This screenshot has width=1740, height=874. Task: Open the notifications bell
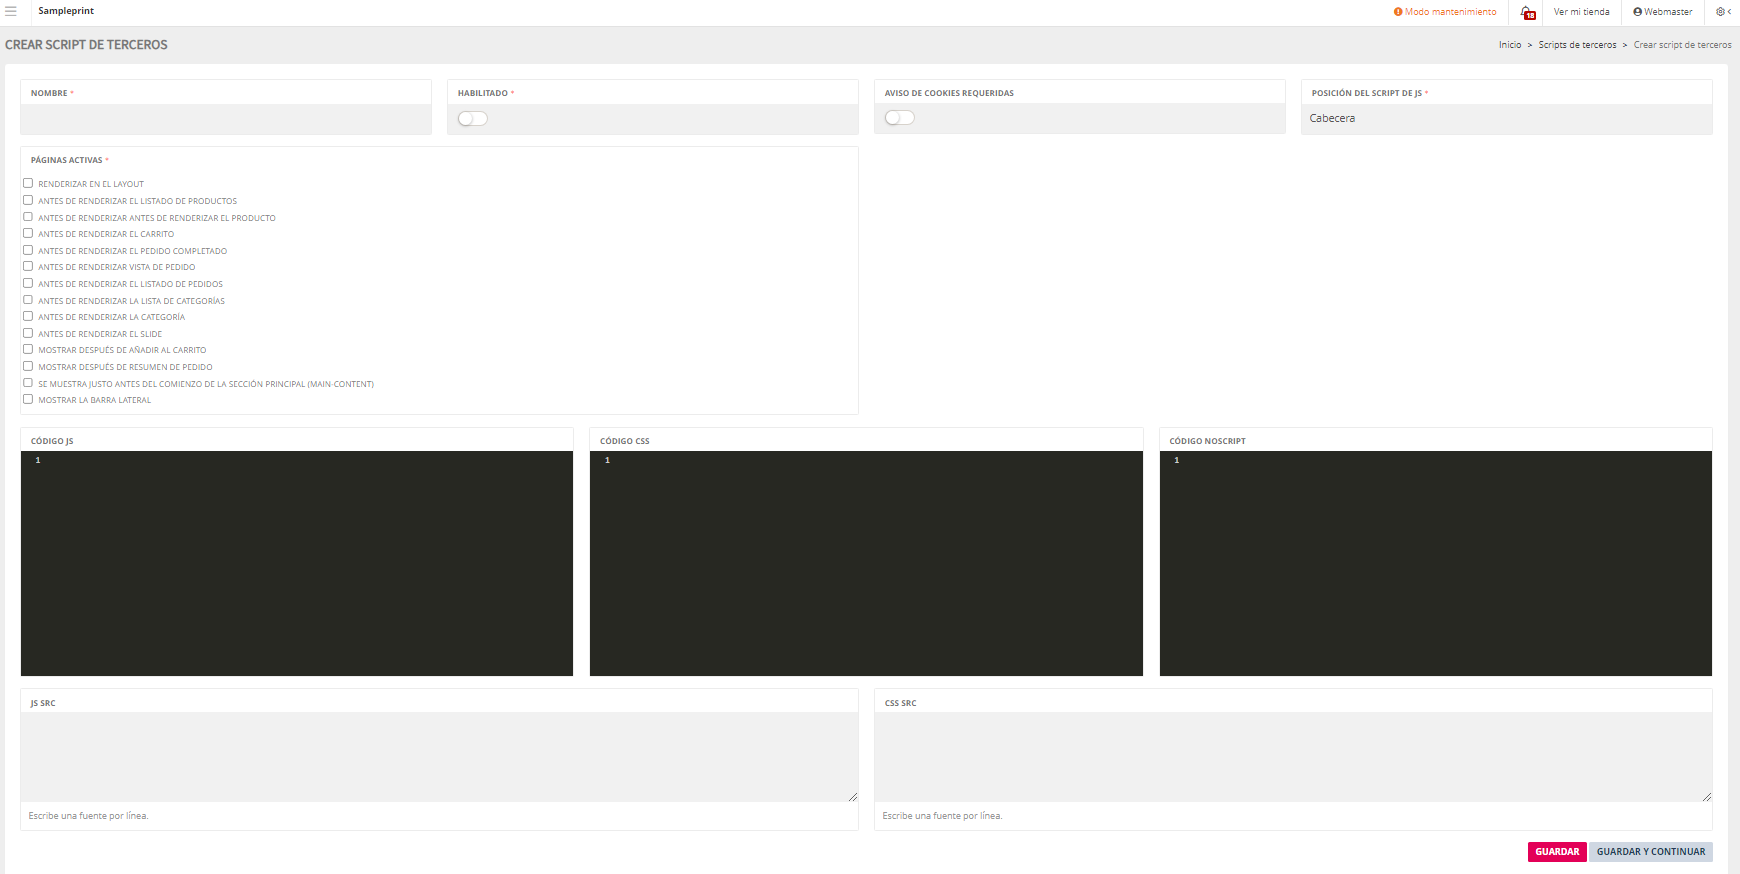click(x=1527, y=12)
